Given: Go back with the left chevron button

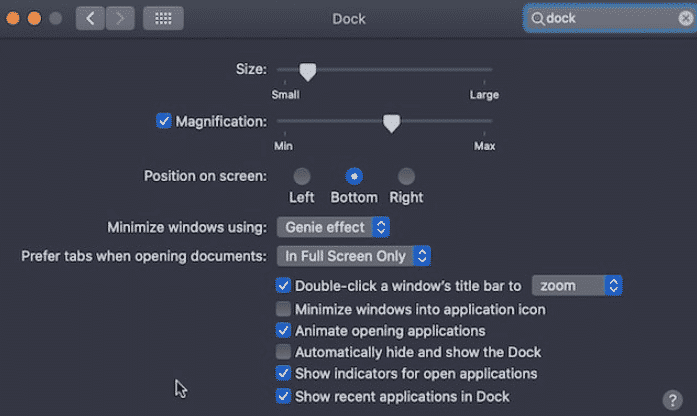Looking at the screenshot, I should pyautogui.click(x=90, y=18).
